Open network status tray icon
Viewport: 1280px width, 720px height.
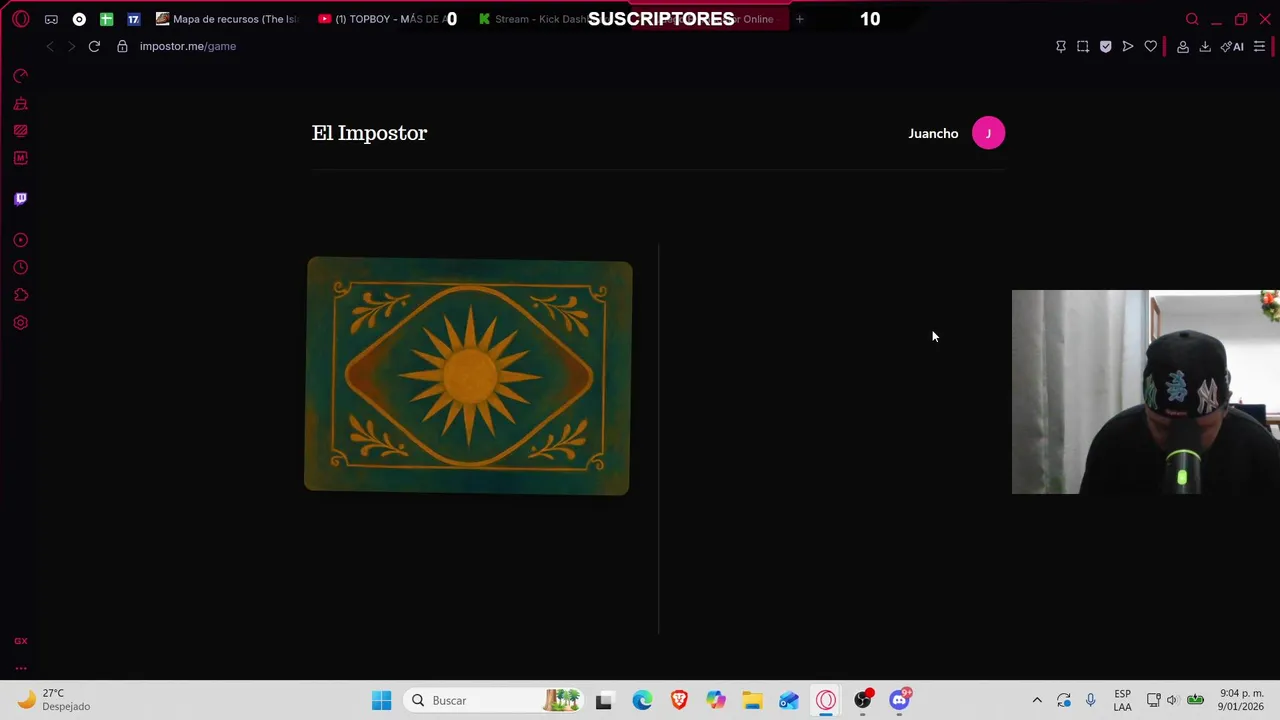(1153, 700)
